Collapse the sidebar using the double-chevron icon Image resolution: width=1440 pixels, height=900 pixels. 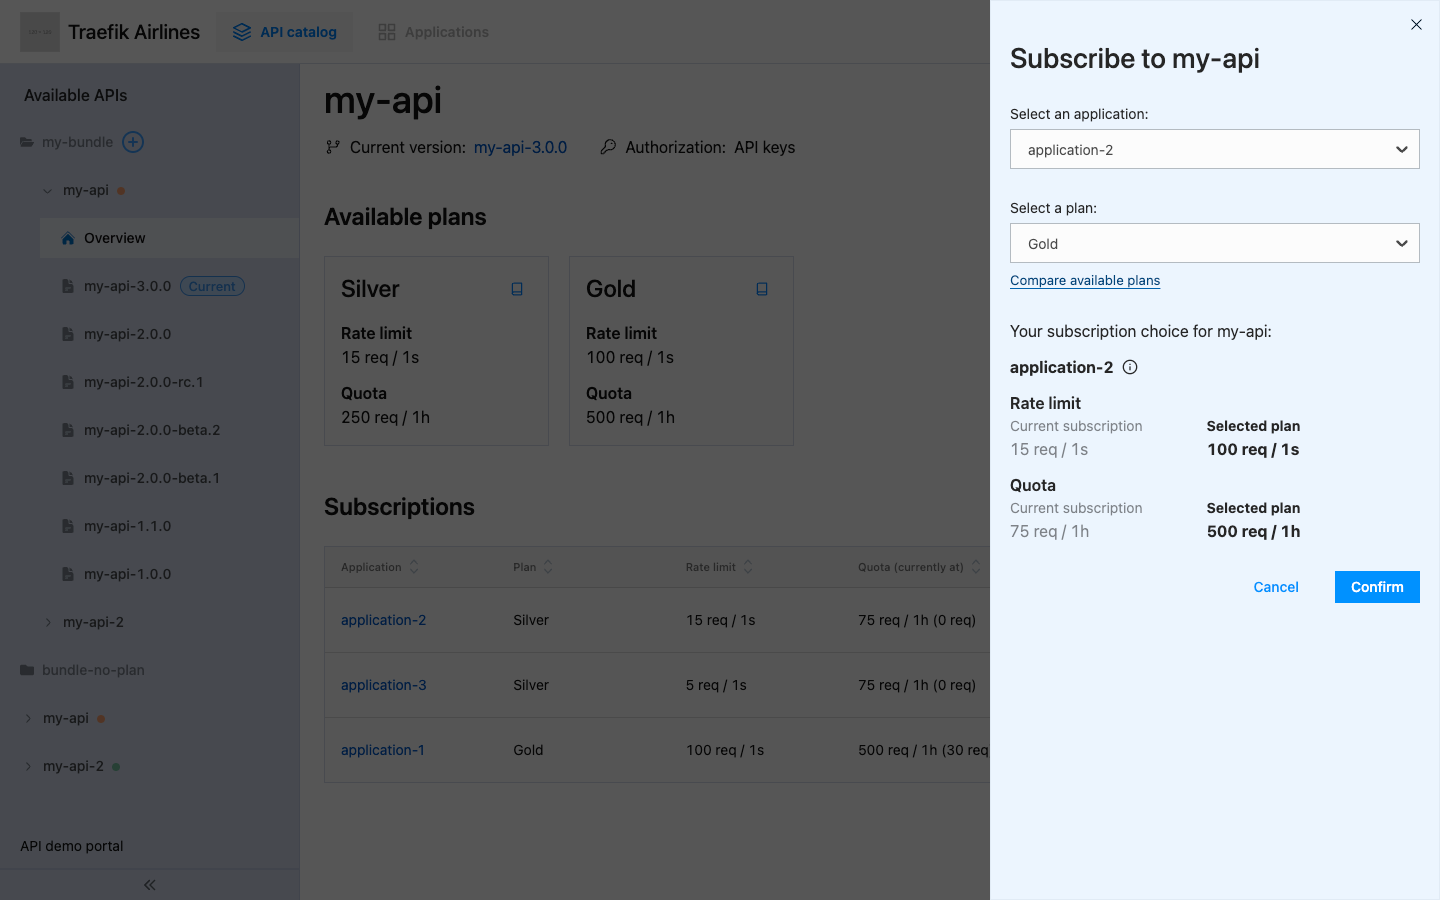pyautogui.click(x=149, y=884)
